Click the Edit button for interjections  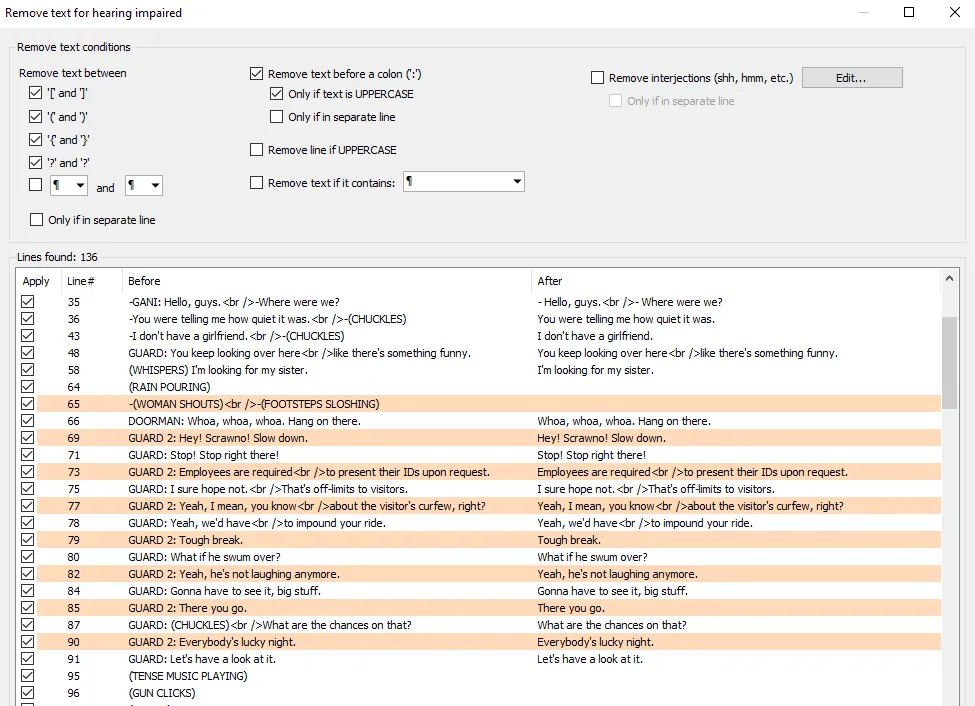851,77
